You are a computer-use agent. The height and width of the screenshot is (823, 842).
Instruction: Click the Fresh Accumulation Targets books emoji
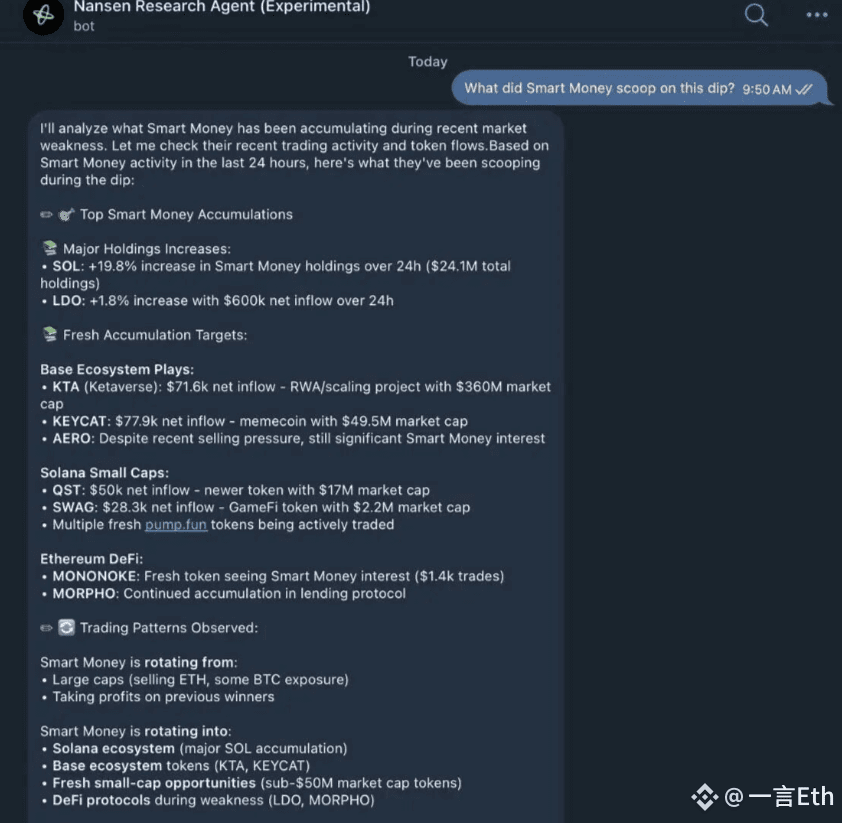click(49, 334)
